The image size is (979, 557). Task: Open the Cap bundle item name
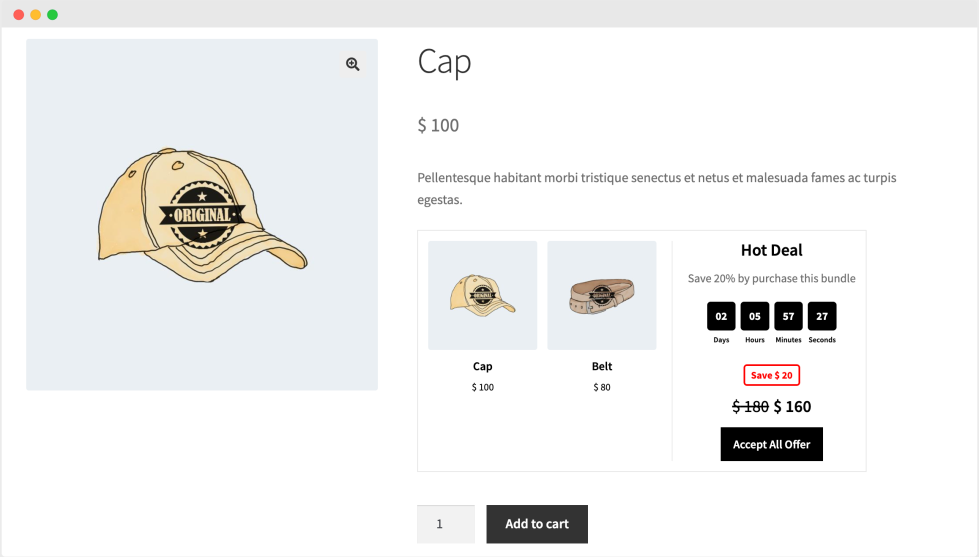click(482, 366)
